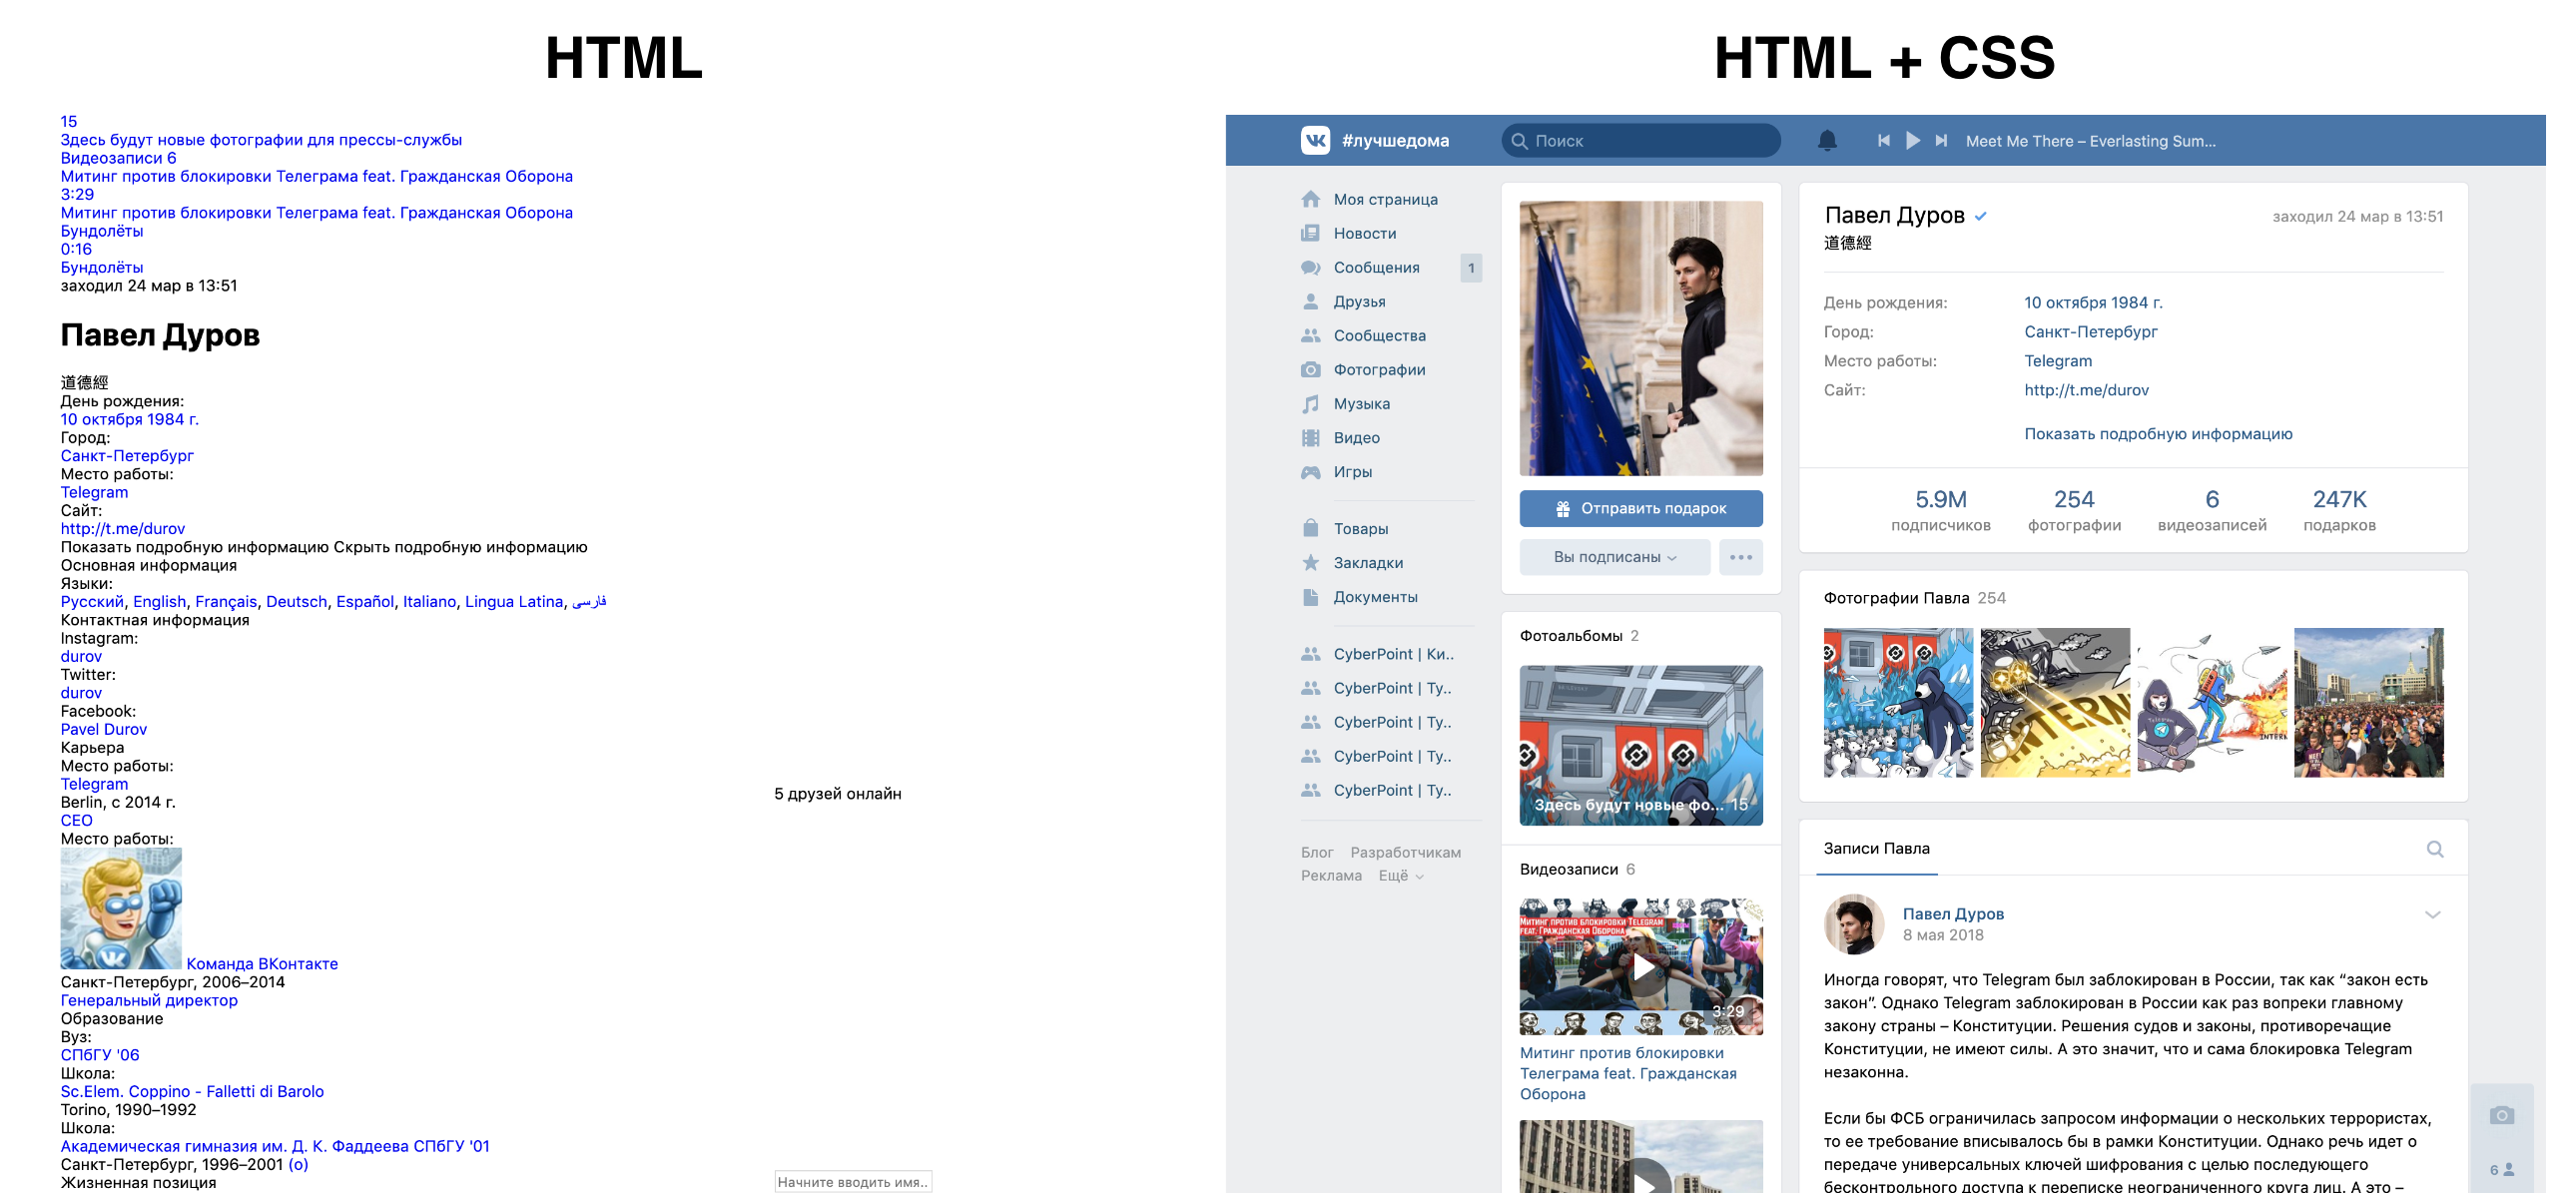Click the 254 фотографии counter

click(x=2074, y=510)
